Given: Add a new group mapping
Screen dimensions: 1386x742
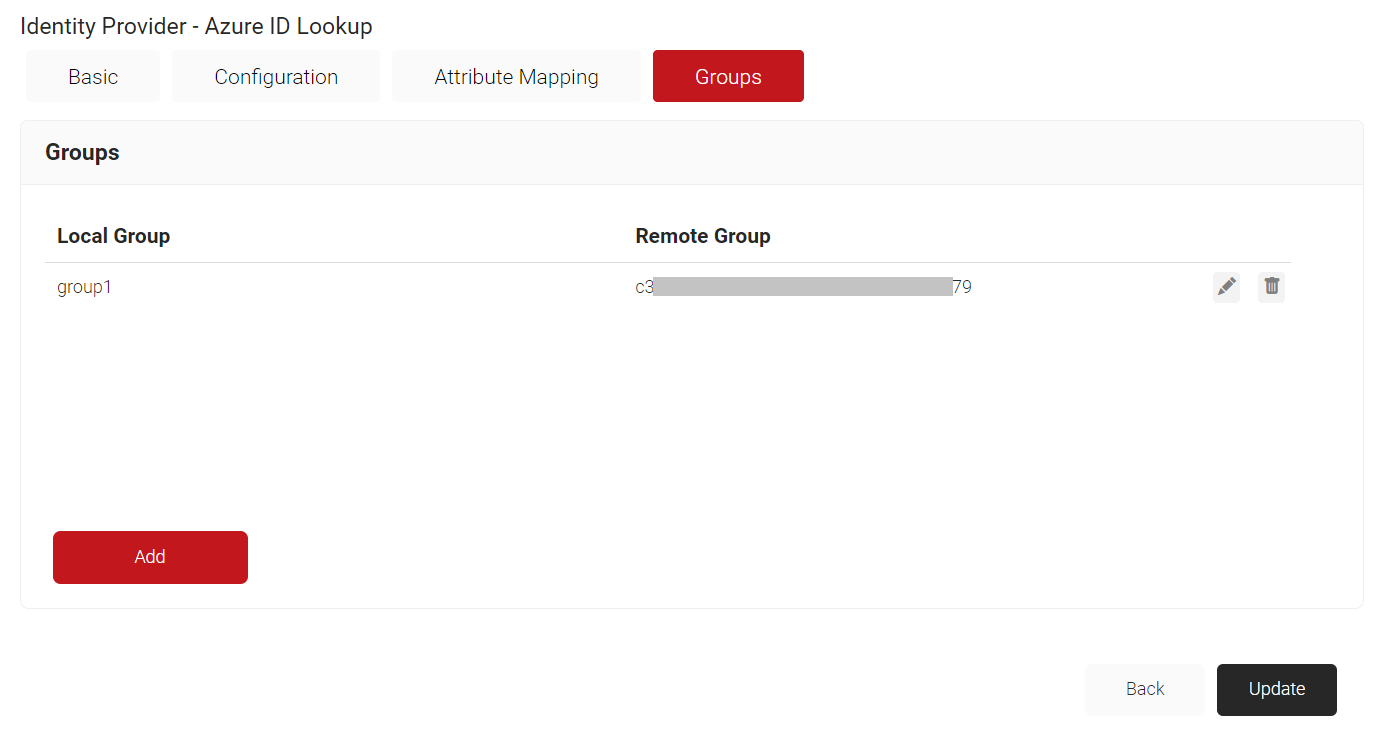Looking at the screenshot, I should tap(150, 557).
